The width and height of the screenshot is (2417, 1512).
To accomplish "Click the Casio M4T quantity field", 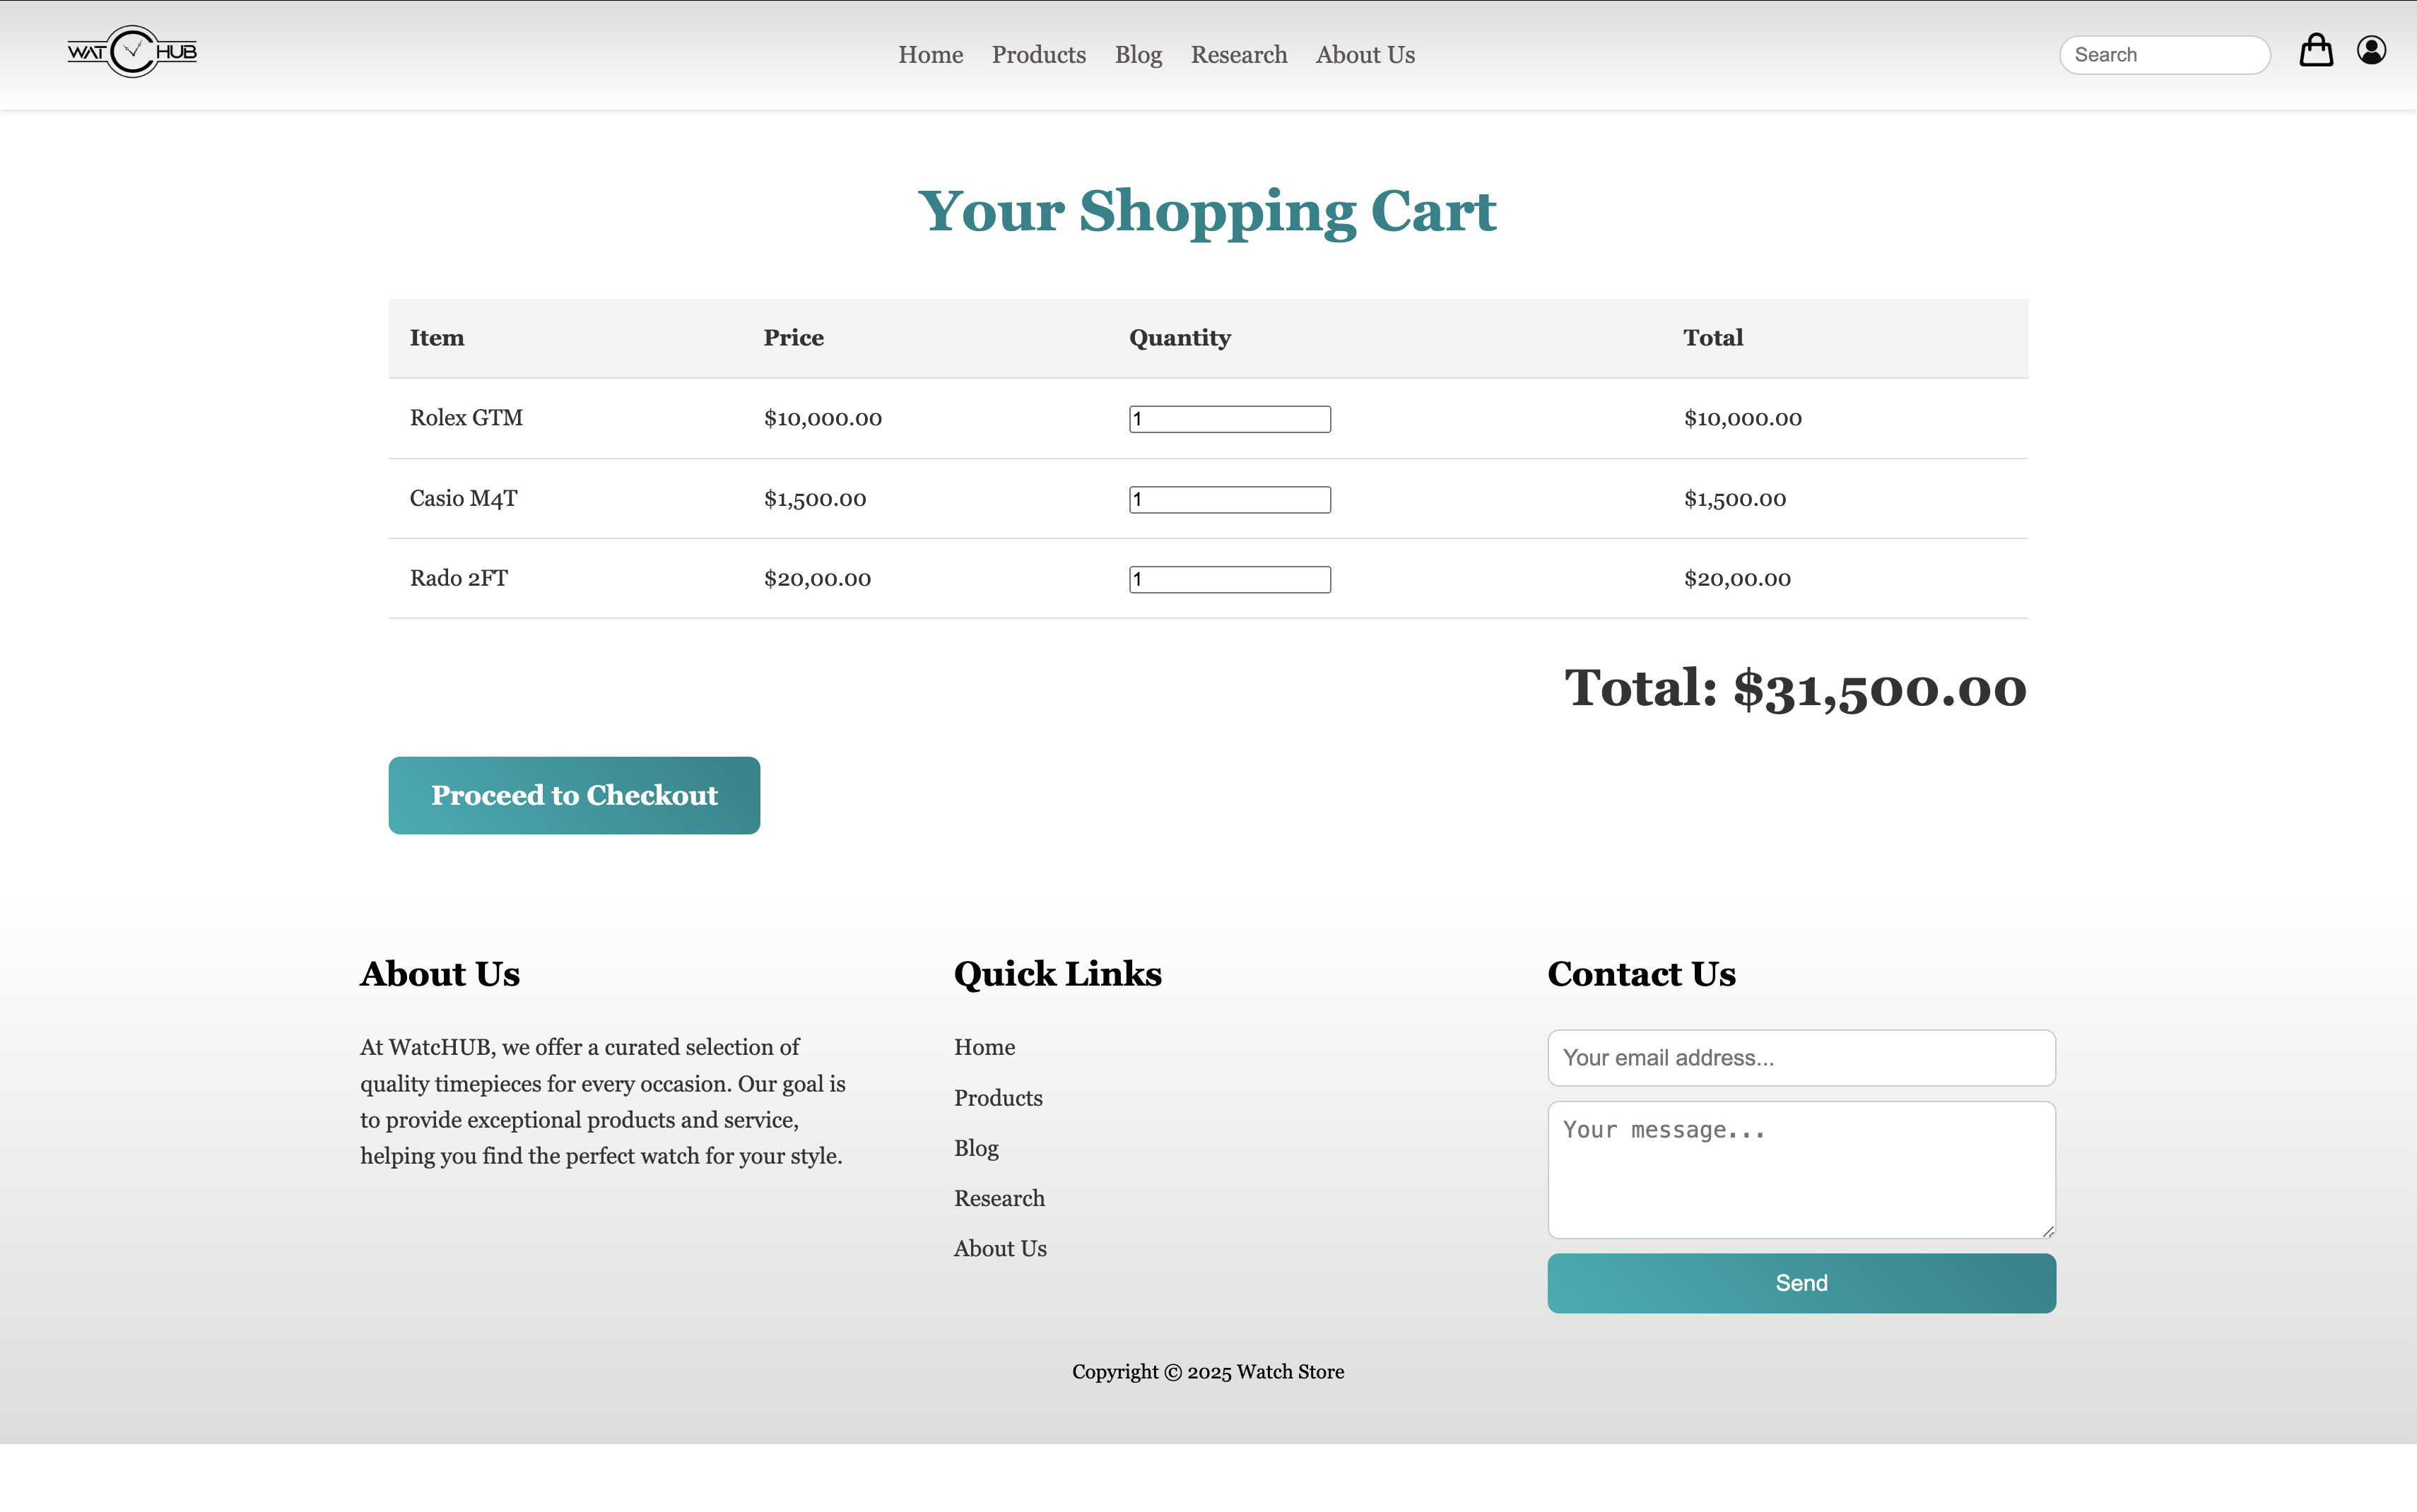I will pos(1229,499).
